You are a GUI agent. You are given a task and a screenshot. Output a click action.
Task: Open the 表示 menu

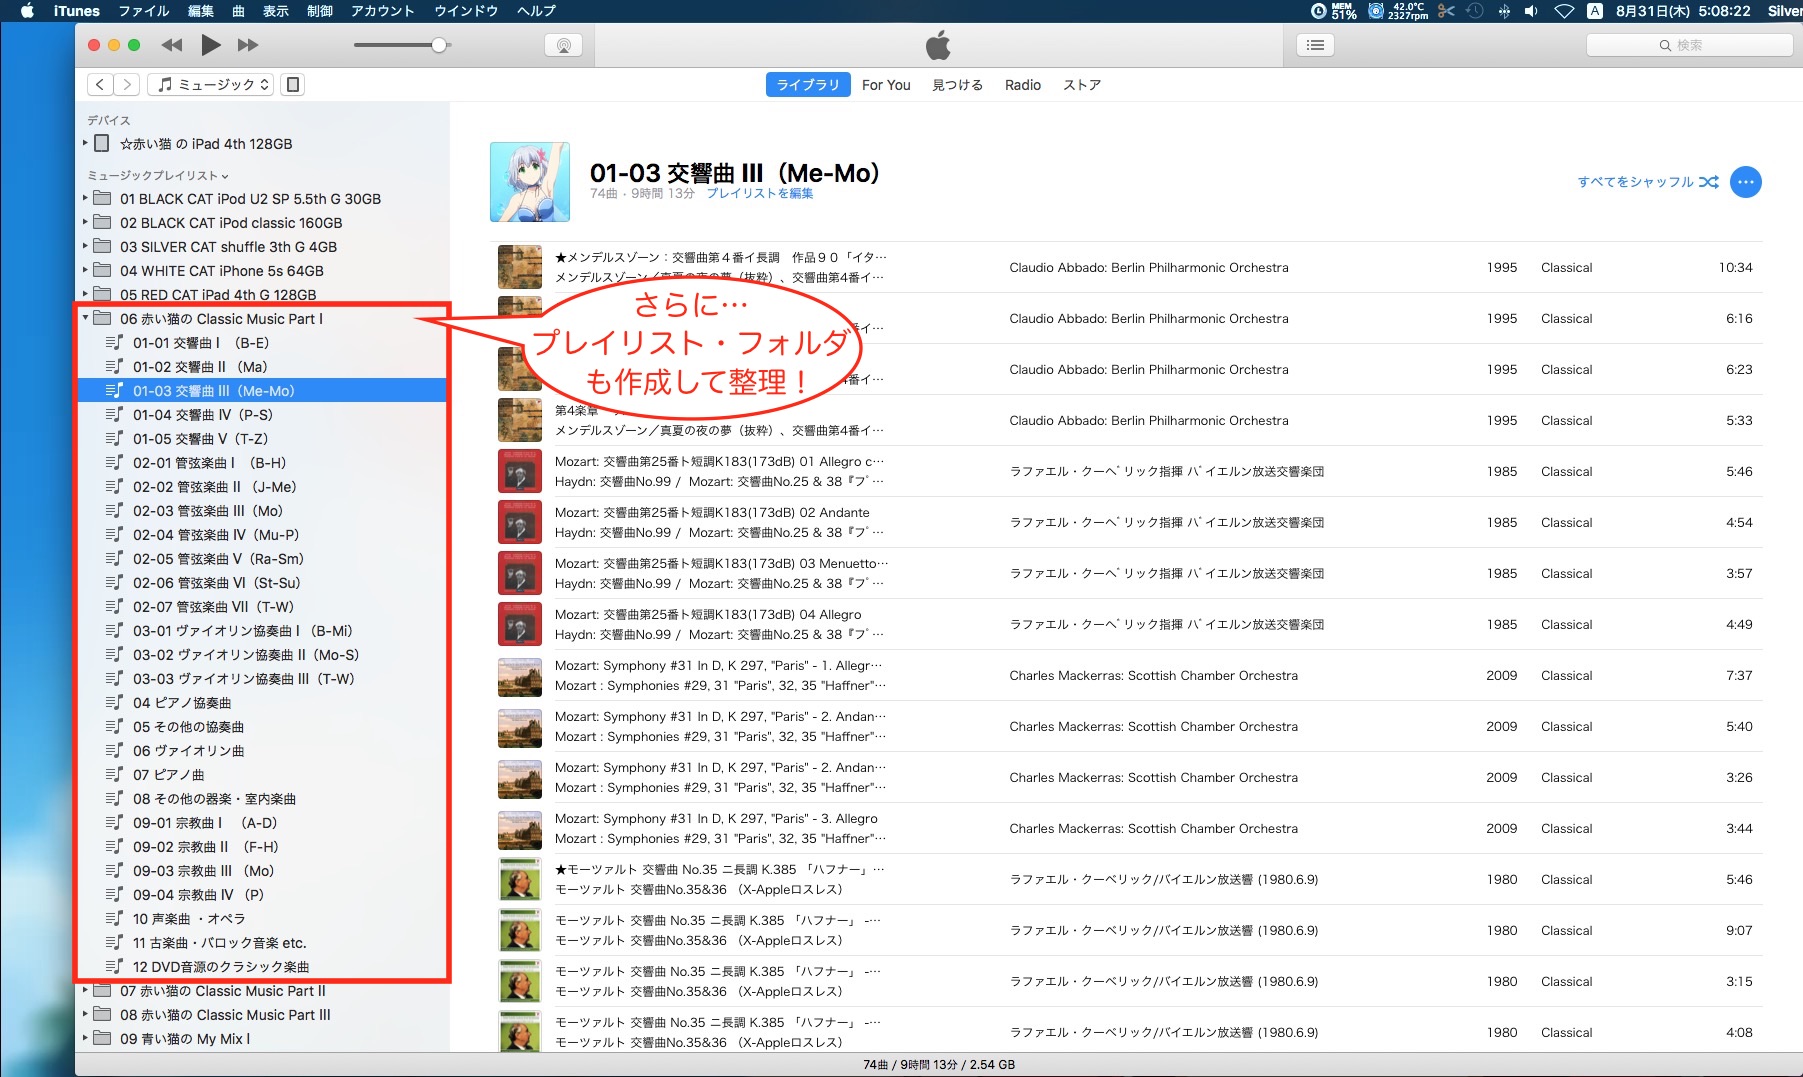tap(276, 11)
